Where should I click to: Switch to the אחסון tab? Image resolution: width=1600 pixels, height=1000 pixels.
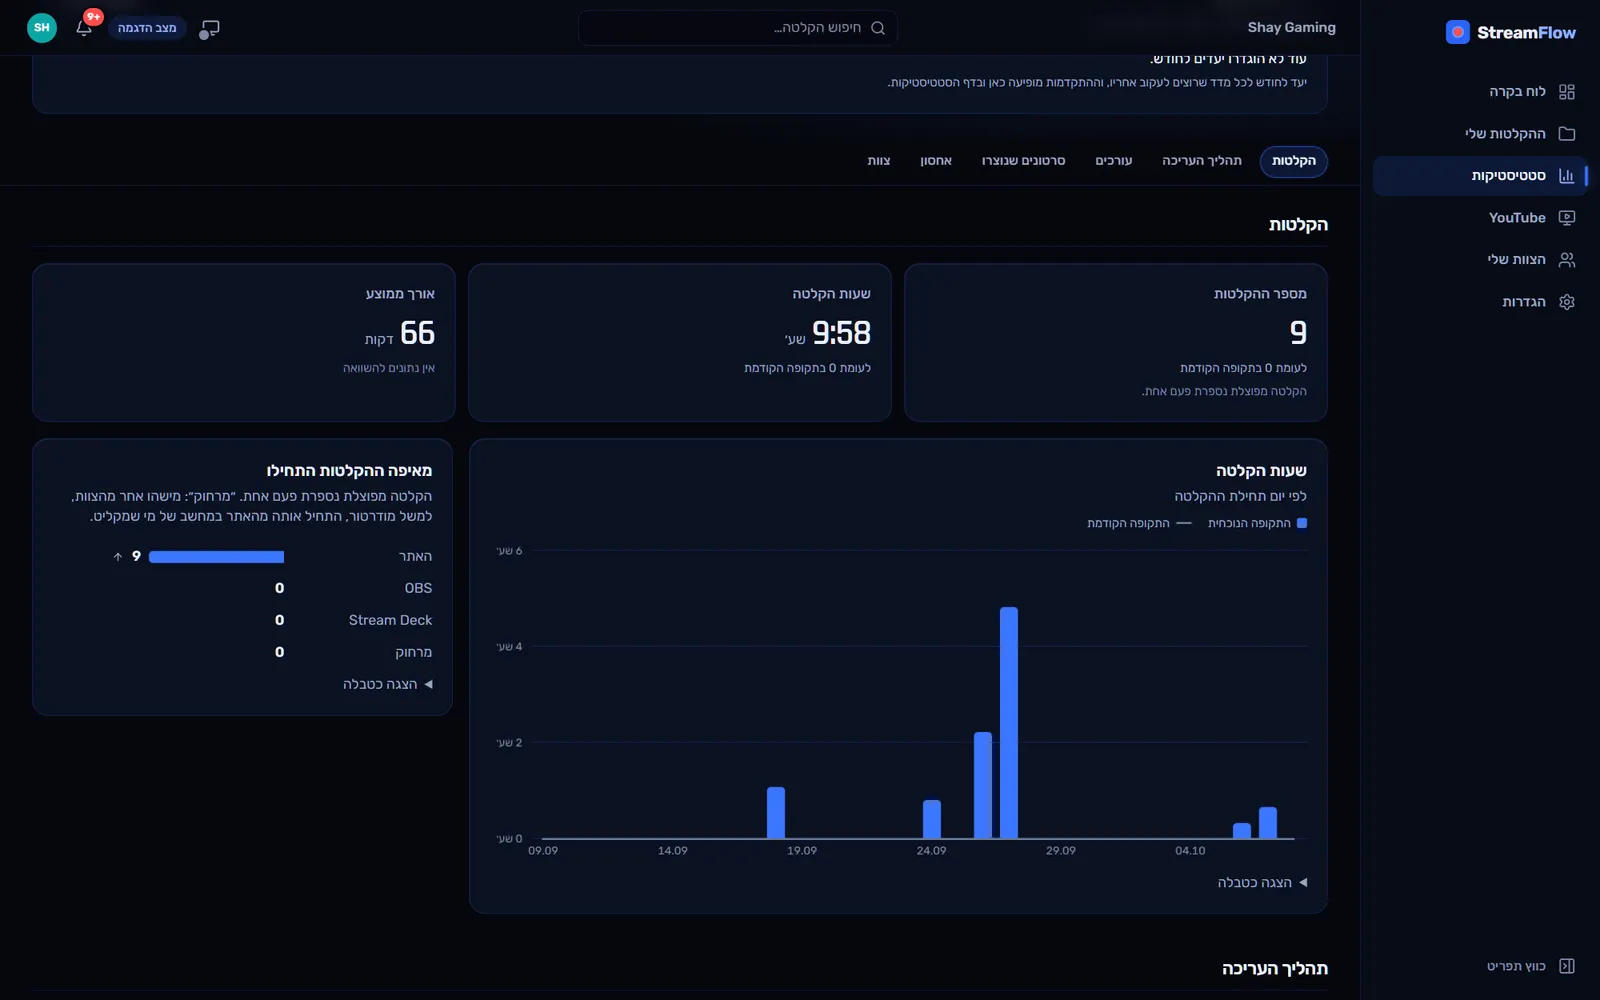936,161
